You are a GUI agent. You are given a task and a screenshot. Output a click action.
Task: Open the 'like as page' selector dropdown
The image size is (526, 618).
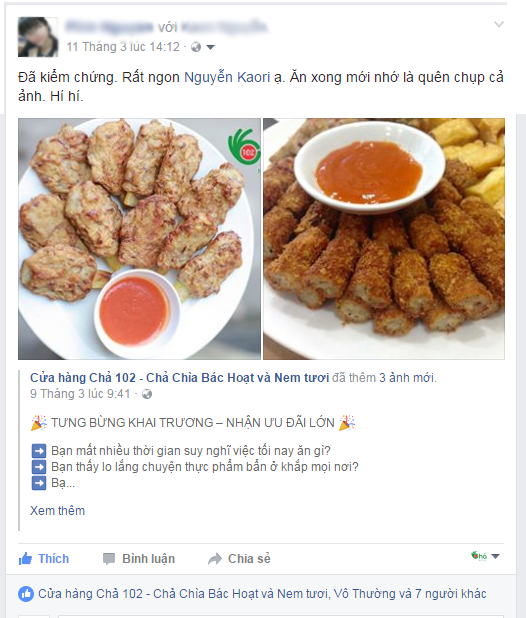(485, 556)
